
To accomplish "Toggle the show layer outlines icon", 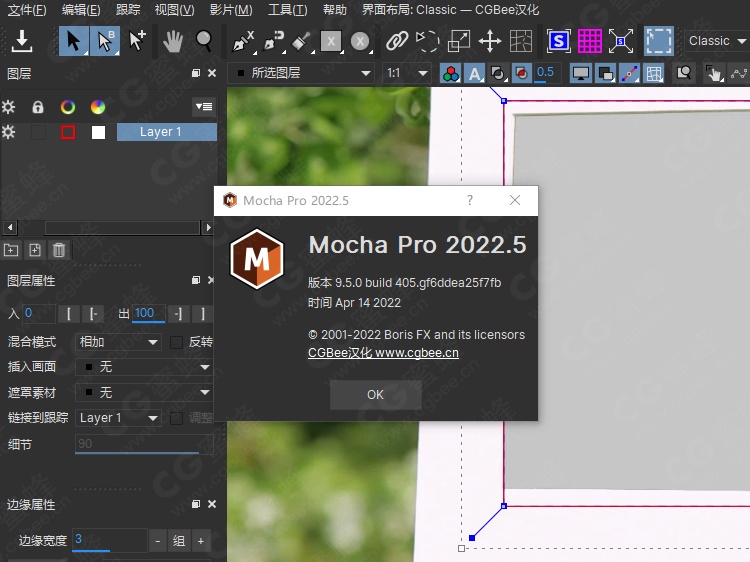I will tap(606, 74).
